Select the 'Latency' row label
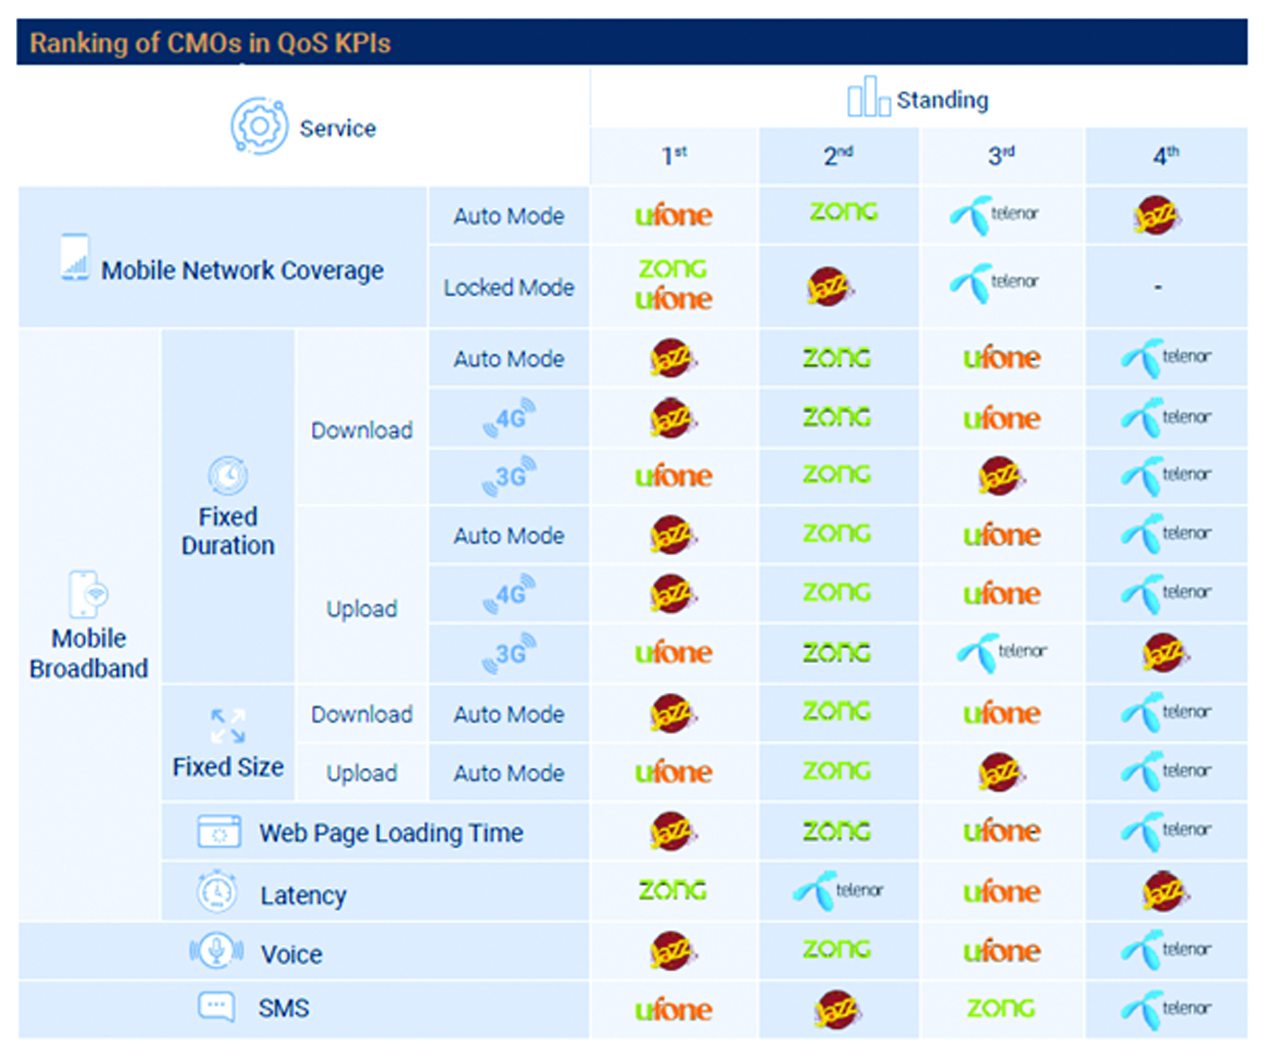This screenshot has width=1267, height=1063. point(303,895)
